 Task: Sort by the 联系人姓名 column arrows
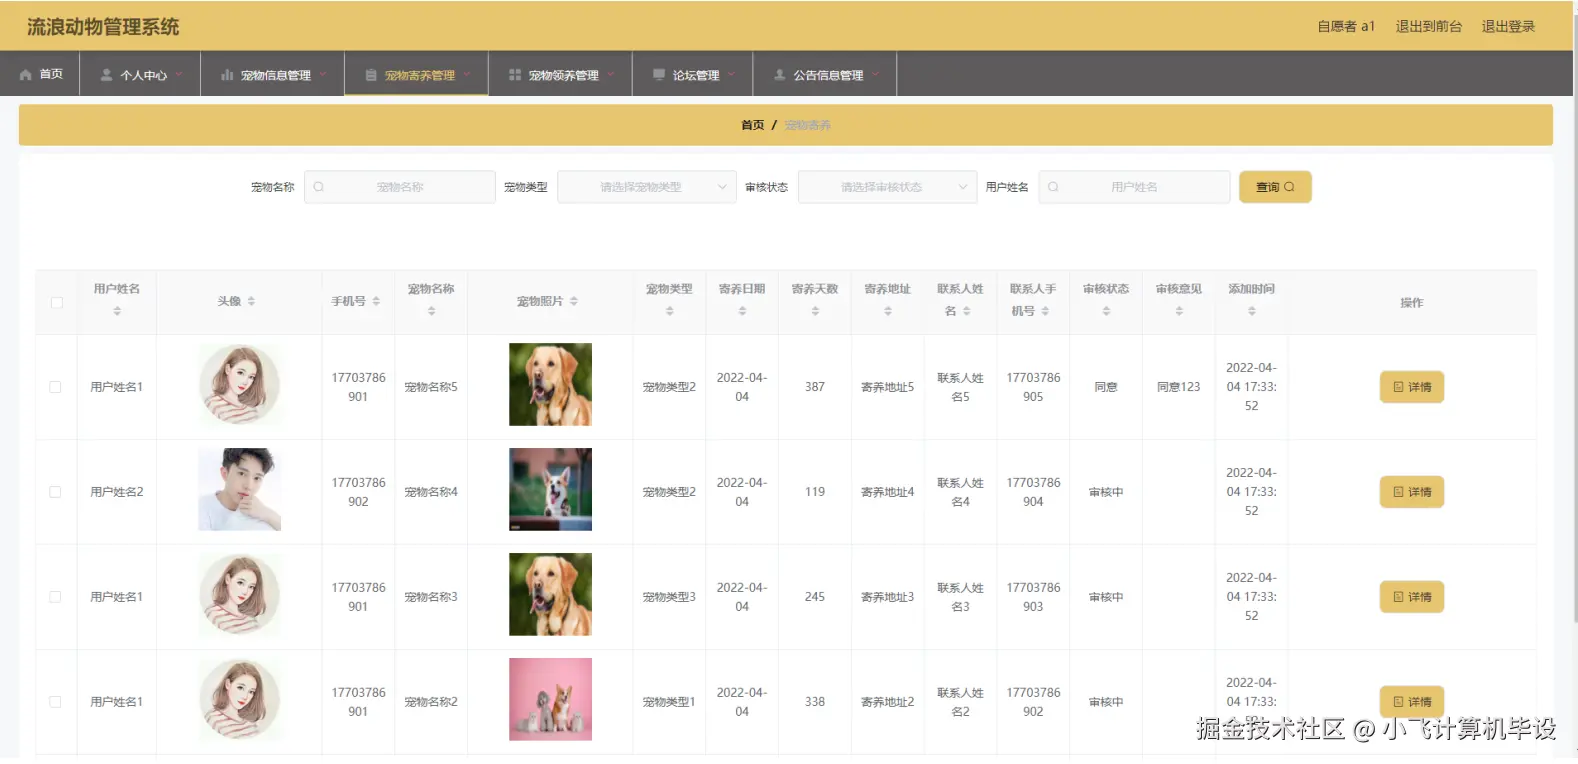(967, 311)
